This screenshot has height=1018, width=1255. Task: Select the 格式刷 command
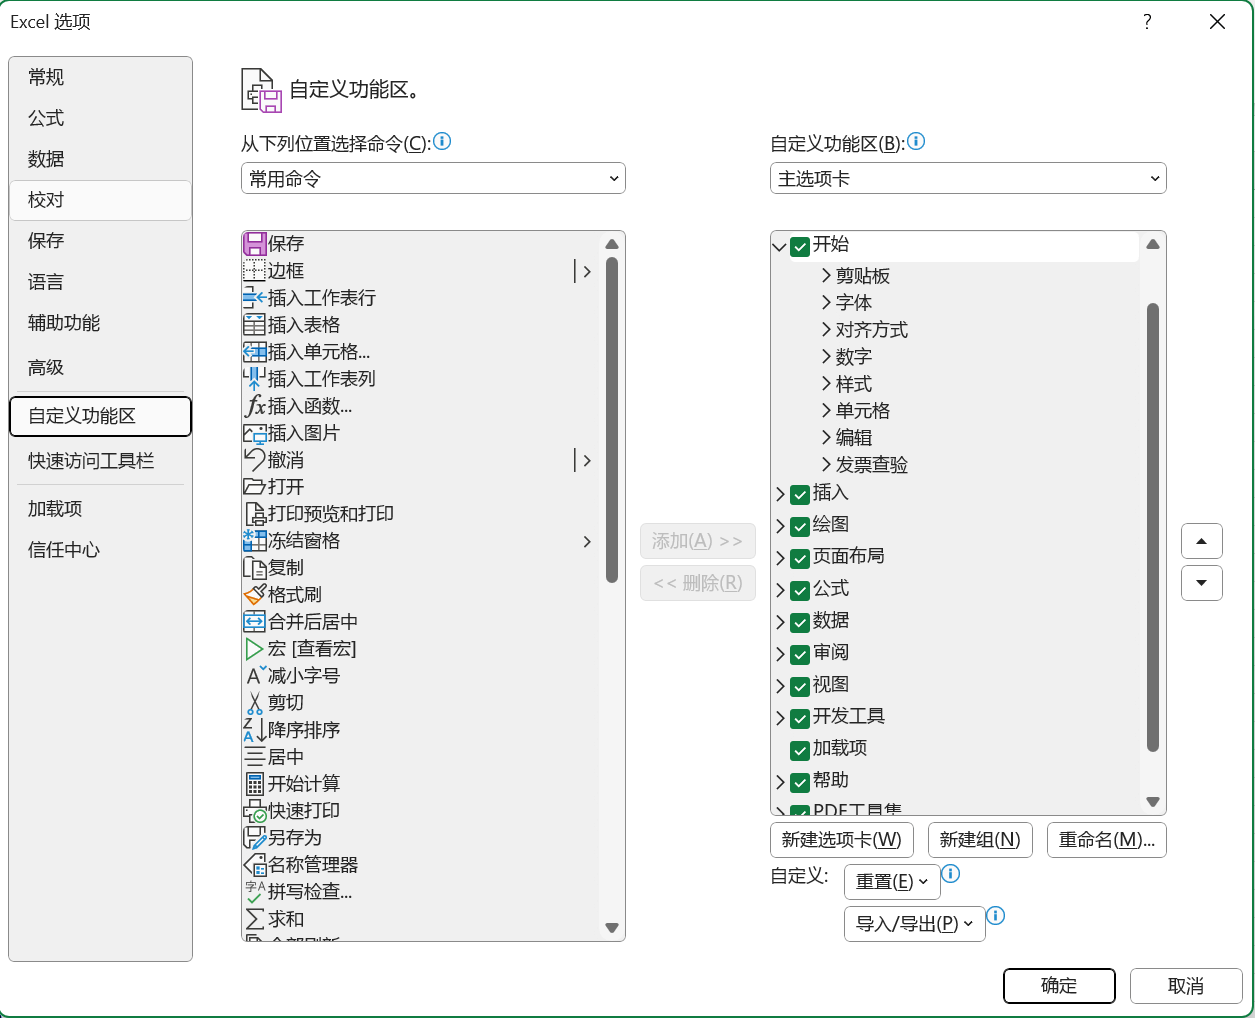[293, 594]
